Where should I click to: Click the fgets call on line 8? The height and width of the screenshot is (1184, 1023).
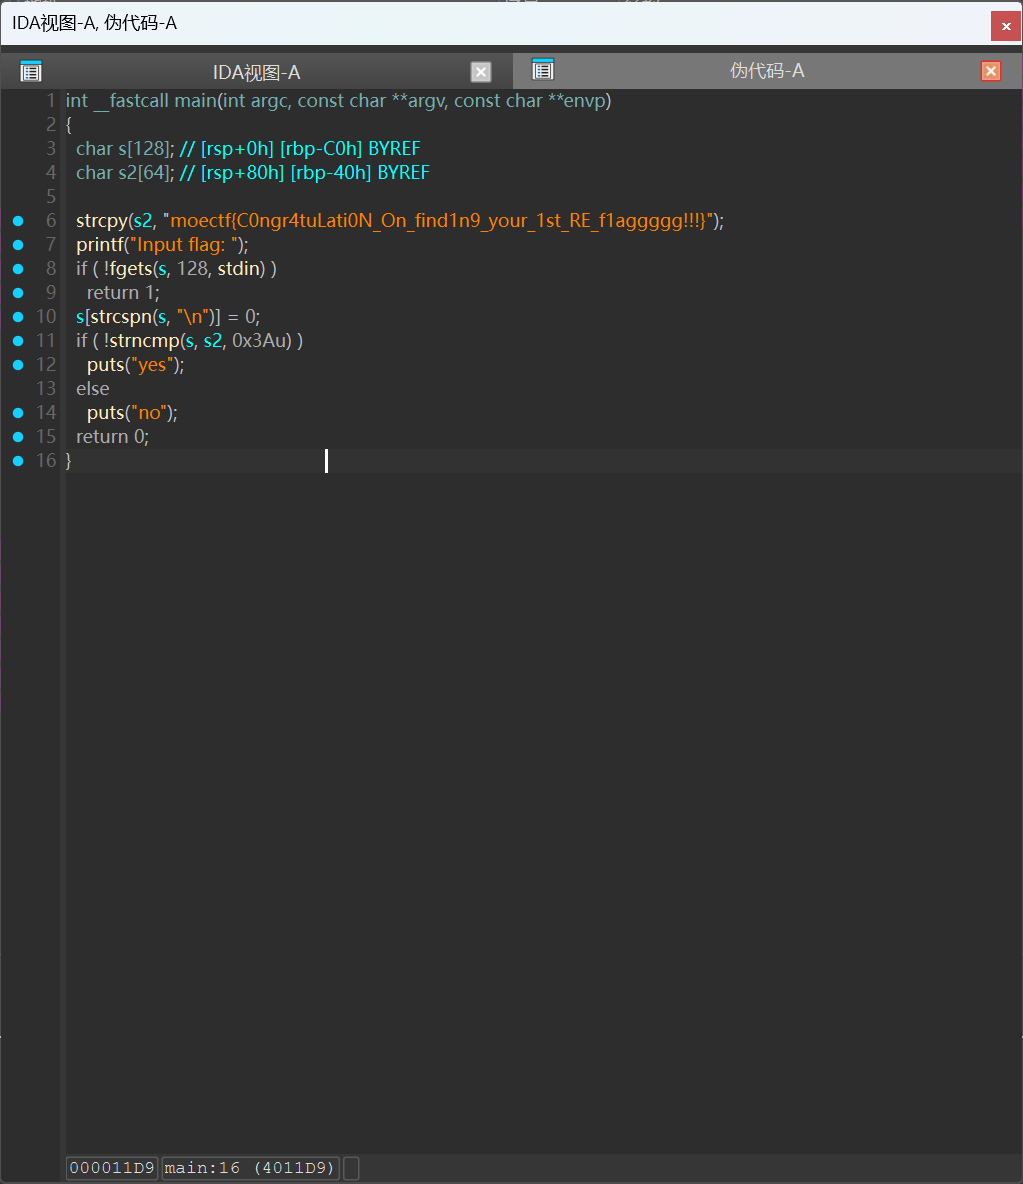131,269
